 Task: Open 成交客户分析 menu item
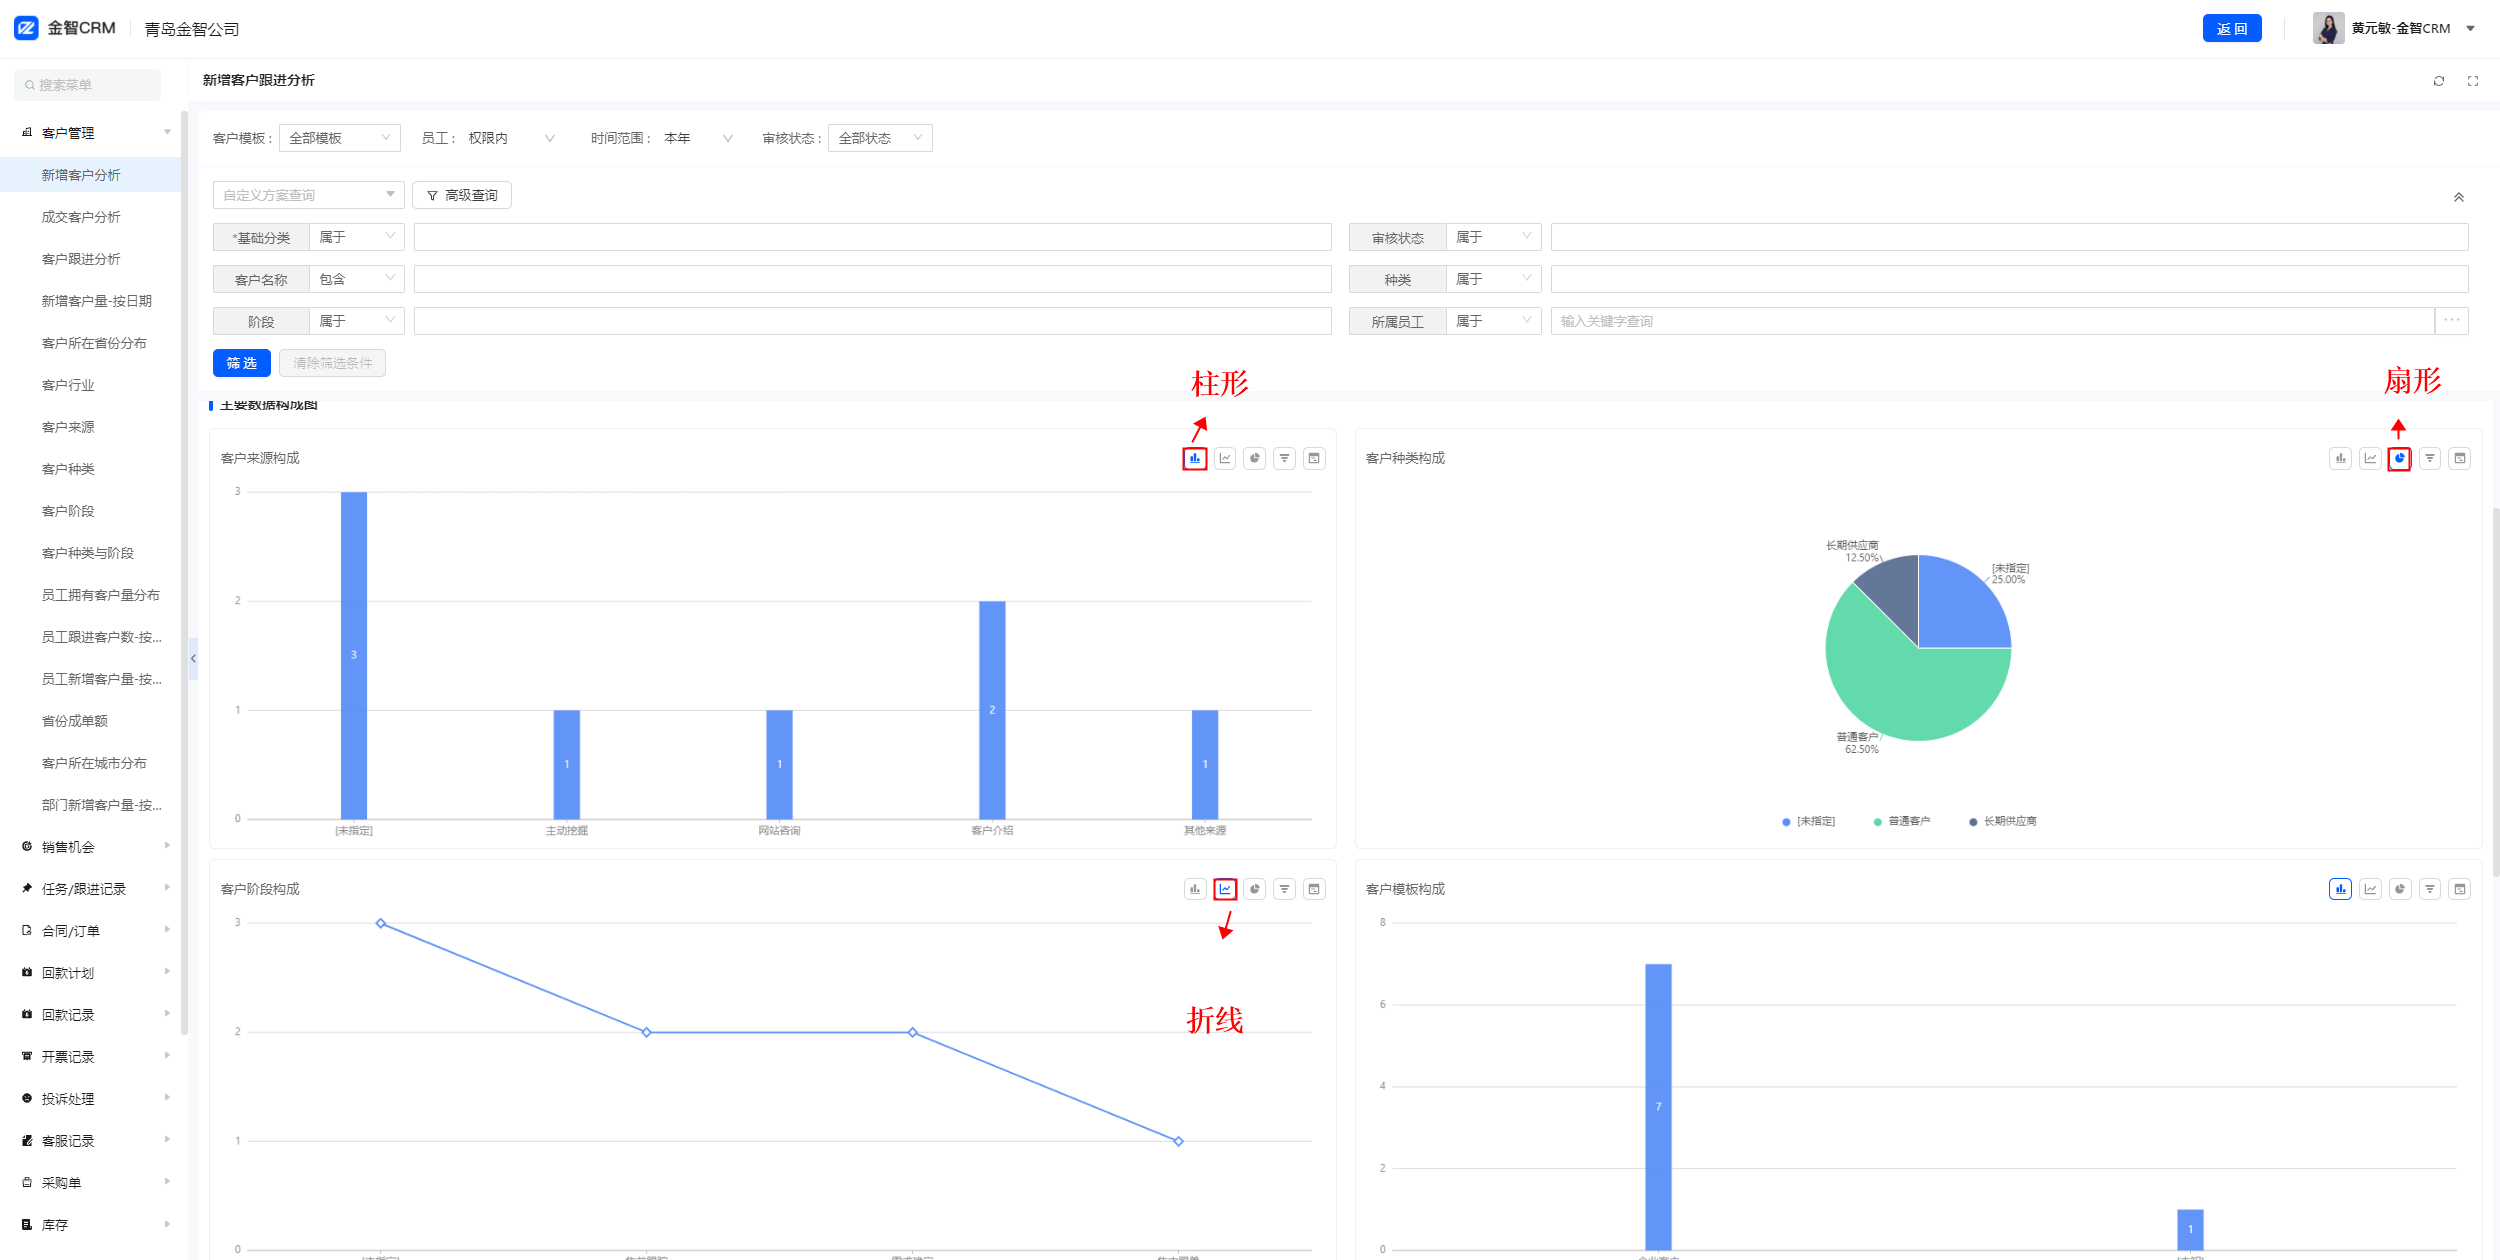tap(90, 217)
